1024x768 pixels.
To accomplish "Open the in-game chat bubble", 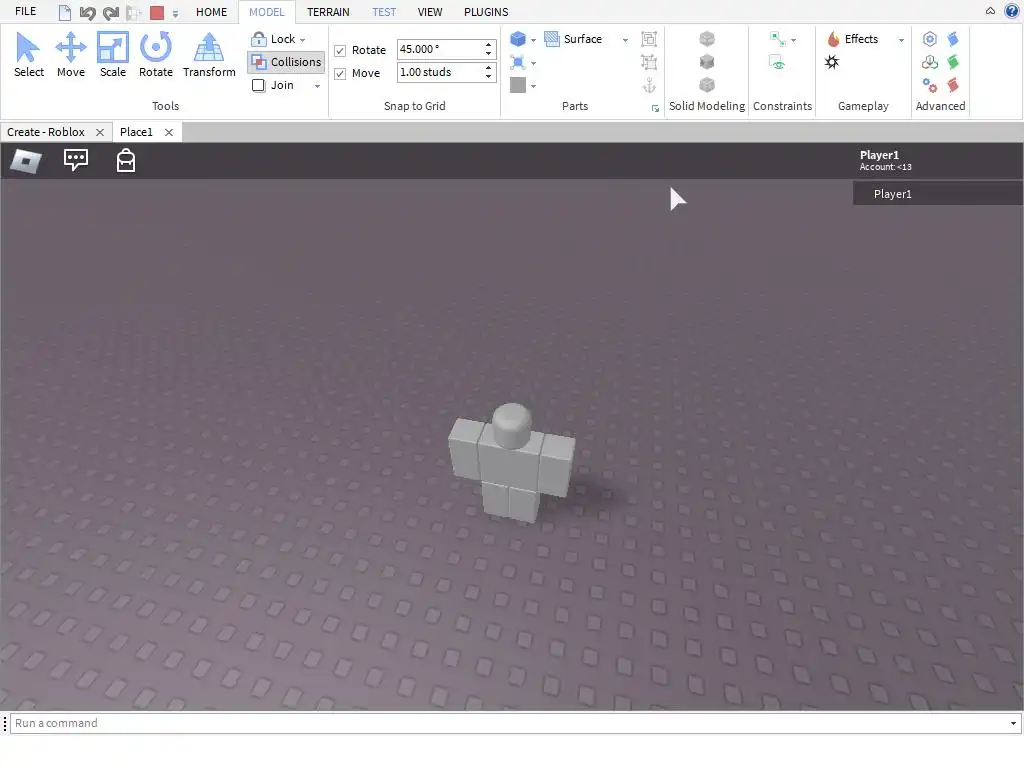I will (76, 159).
